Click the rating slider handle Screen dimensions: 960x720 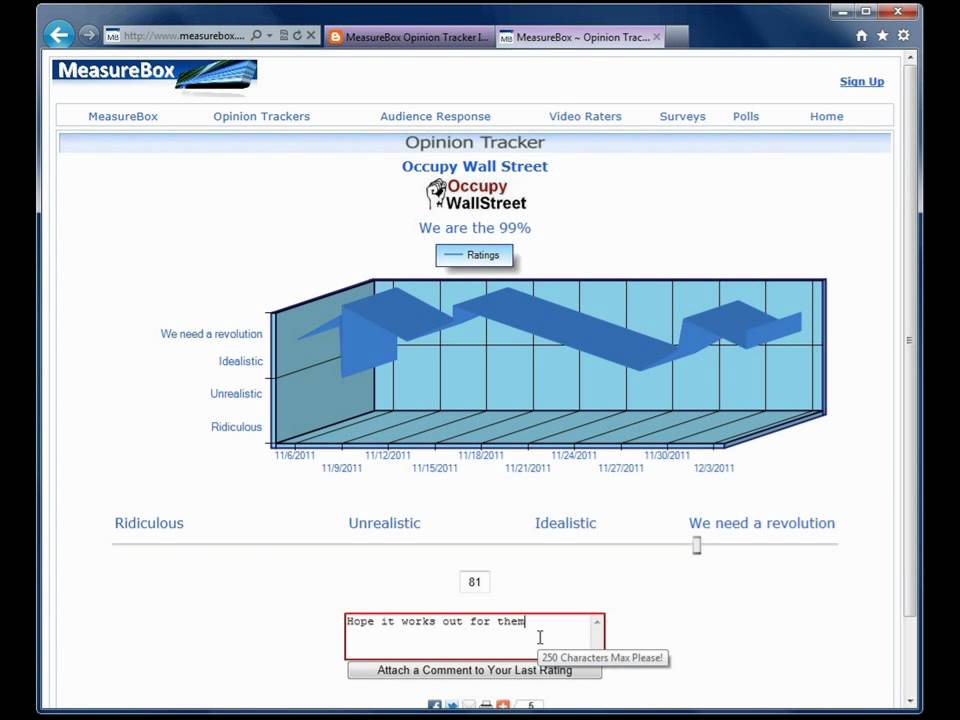[x=697, y=545]
